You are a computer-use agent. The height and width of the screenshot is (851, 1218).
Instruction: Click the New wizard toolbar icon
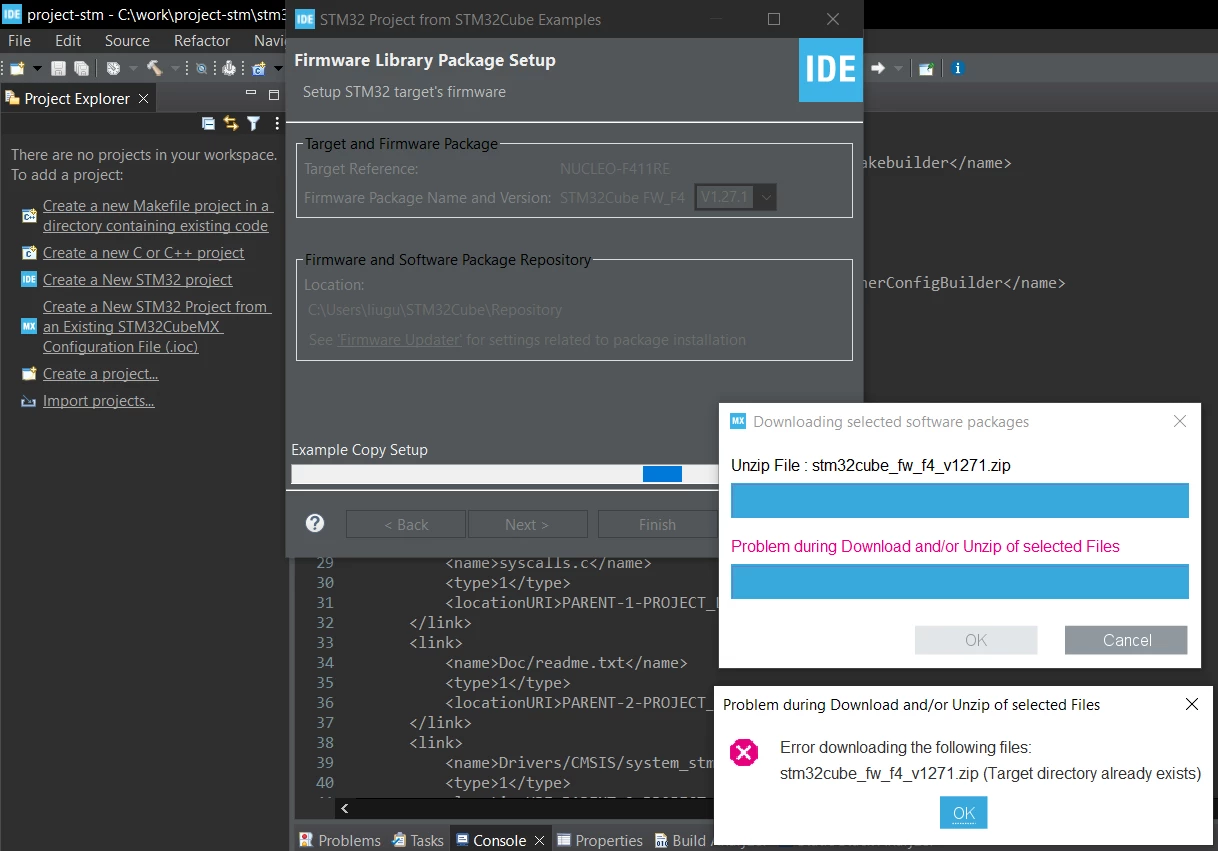[17, 68]
